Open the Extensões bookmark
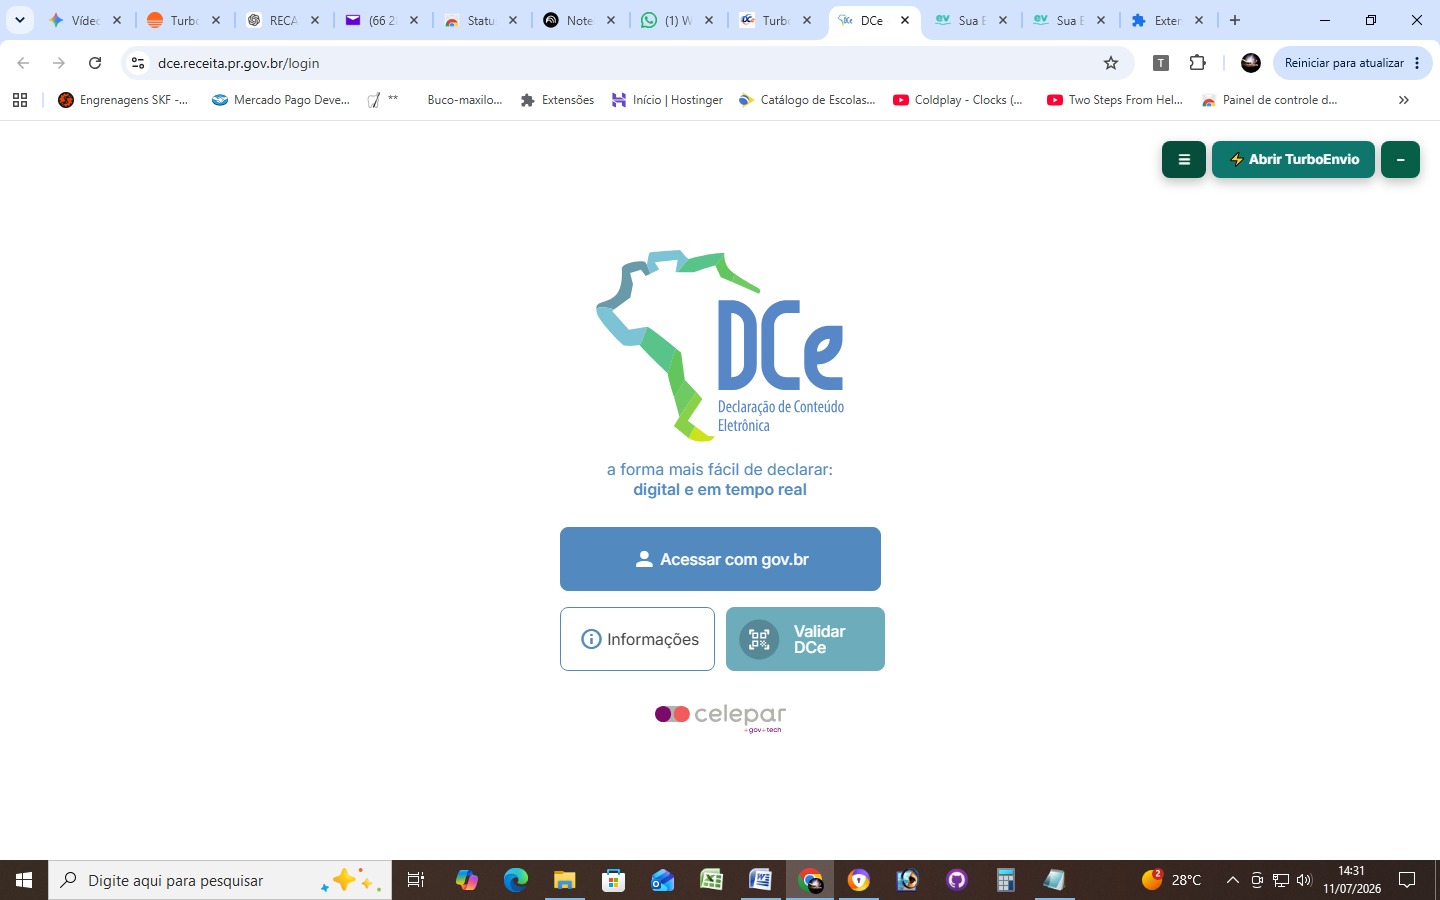Image resolution: width=1440 pixels, height=900 pixels. click(557, 100)
